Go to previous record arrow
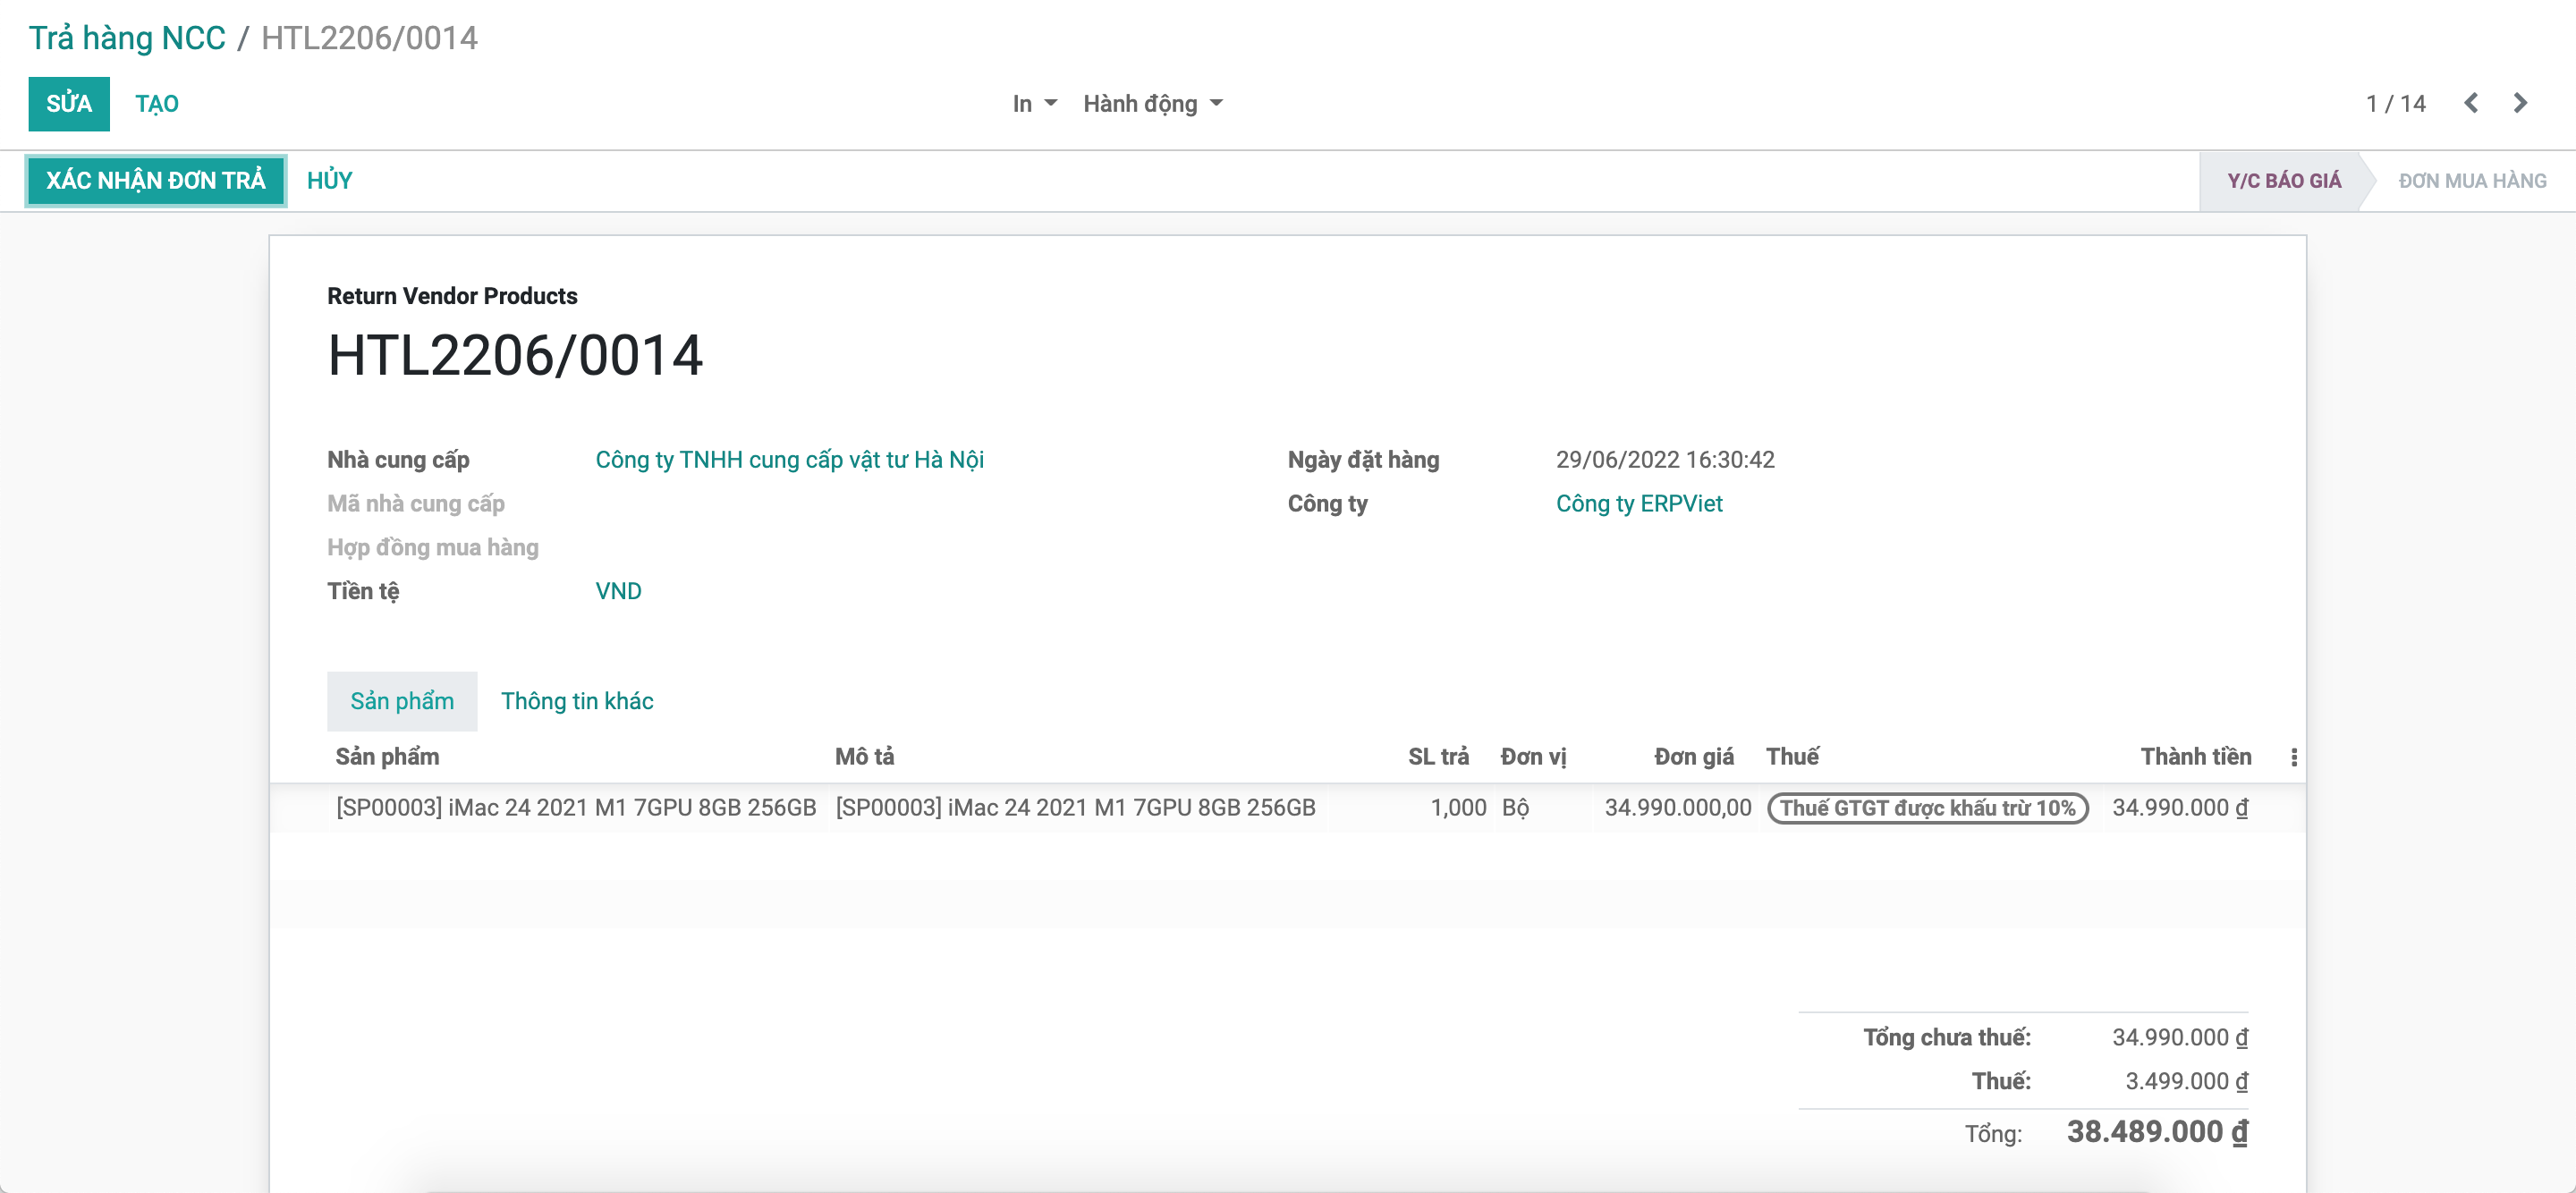Image resolution: width=2576 pixels, height=1193 pixels. (x=2471, y=103)
